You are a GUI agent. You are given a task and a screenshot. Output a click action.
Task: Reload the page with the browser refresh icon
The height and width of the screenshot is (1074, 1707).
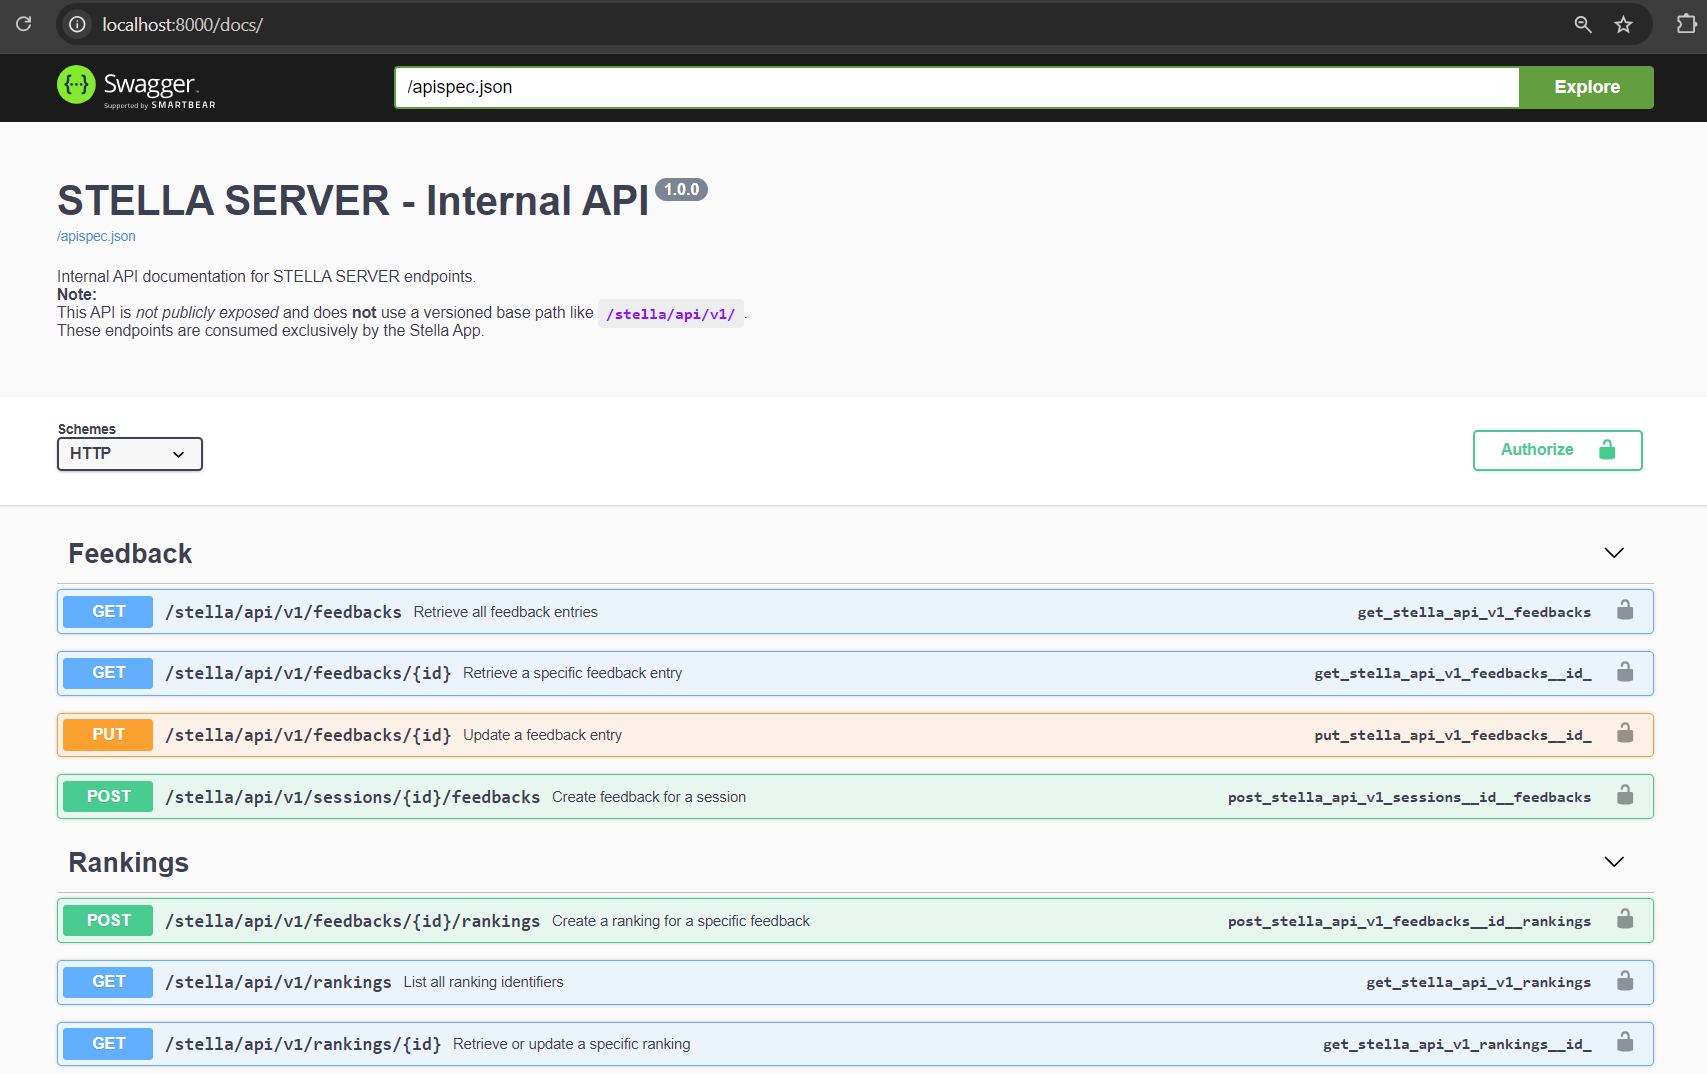pyautogui.click(x=24, y=24)
